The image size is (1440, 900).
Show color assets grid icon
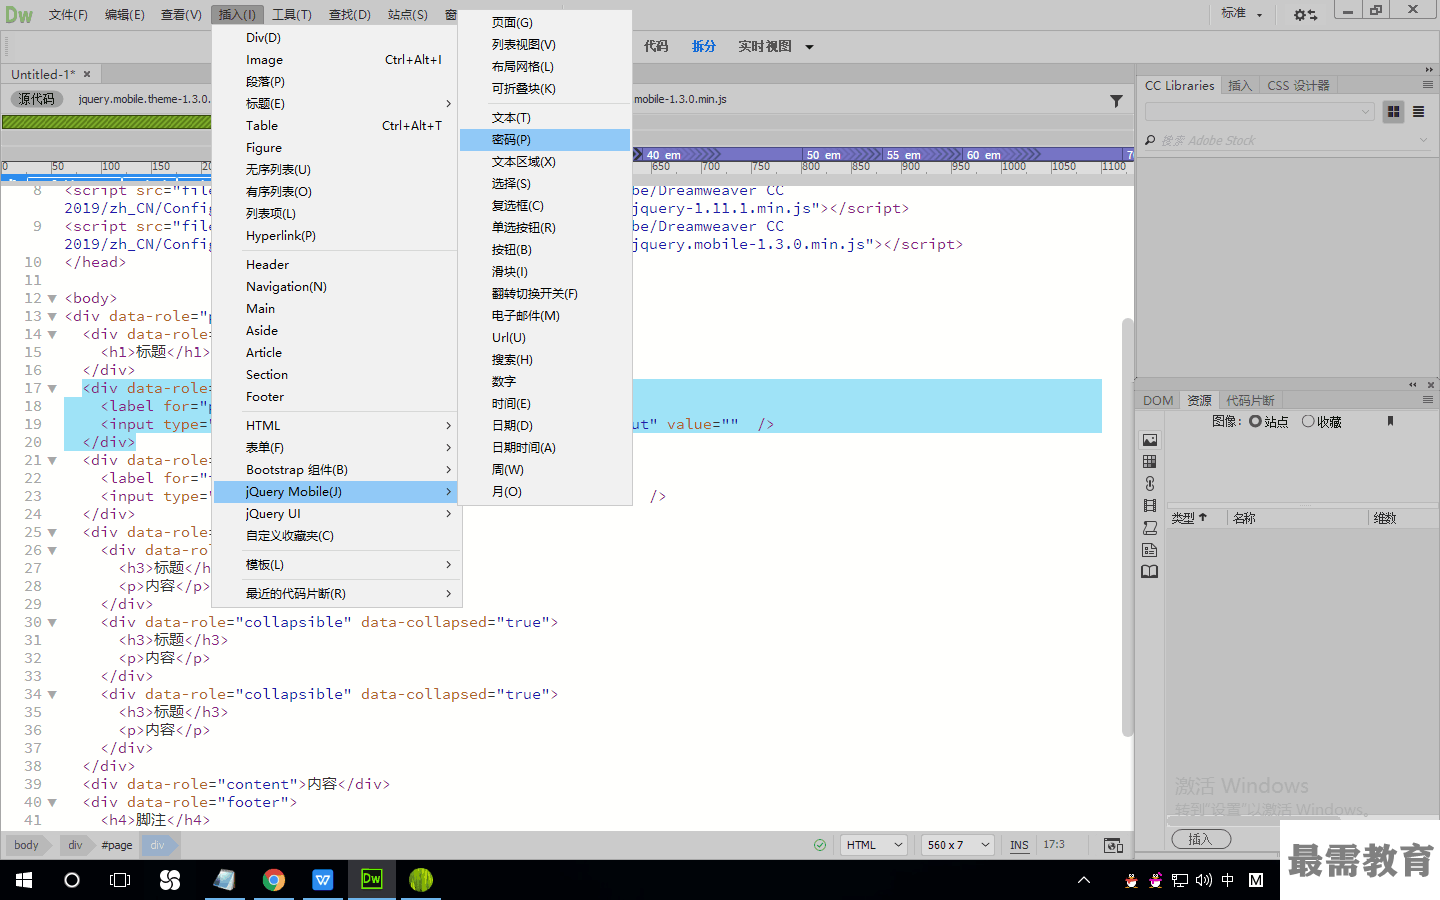pos(1150,462)
